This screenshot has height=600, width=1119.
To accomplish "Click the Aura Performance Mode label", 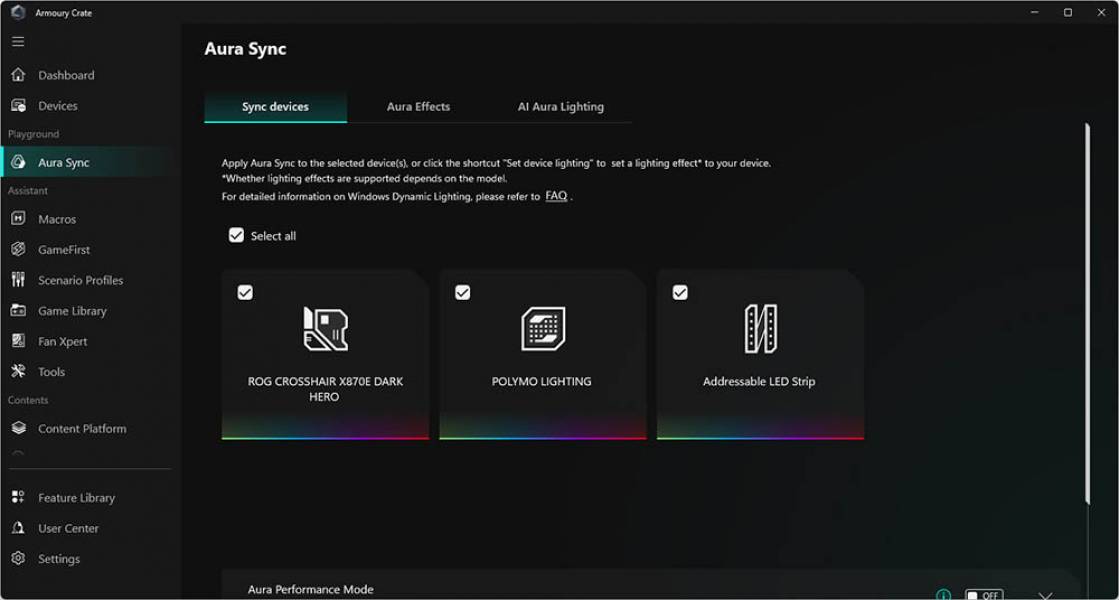I will click(310, 589).
